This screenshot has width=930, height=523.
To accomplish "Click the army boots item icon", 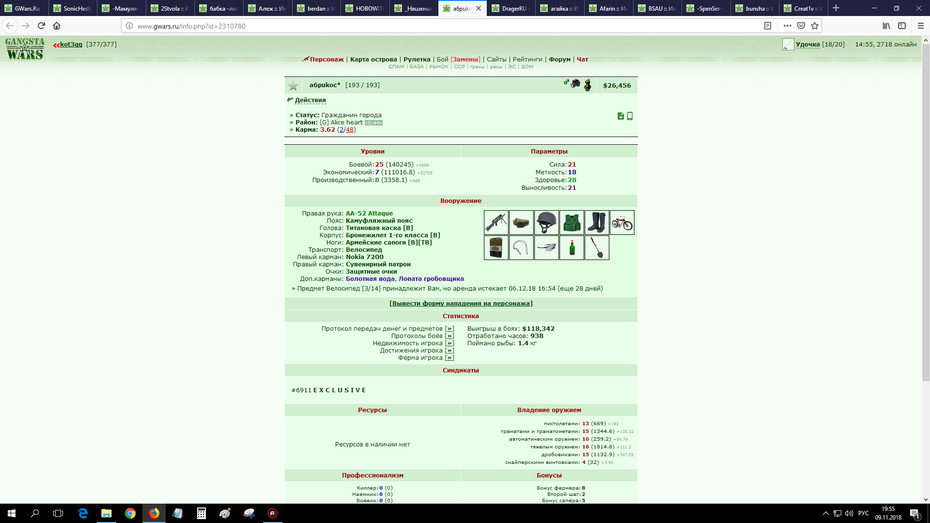I will (x=597, y=222).
